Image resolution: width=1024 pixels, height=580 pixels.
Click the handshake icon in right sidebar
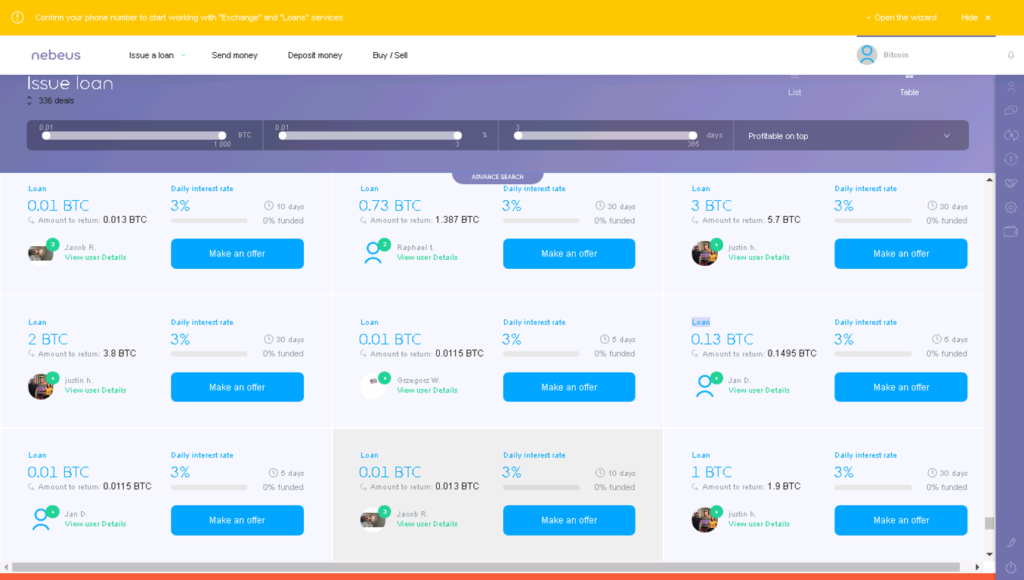coord(1010,183)
